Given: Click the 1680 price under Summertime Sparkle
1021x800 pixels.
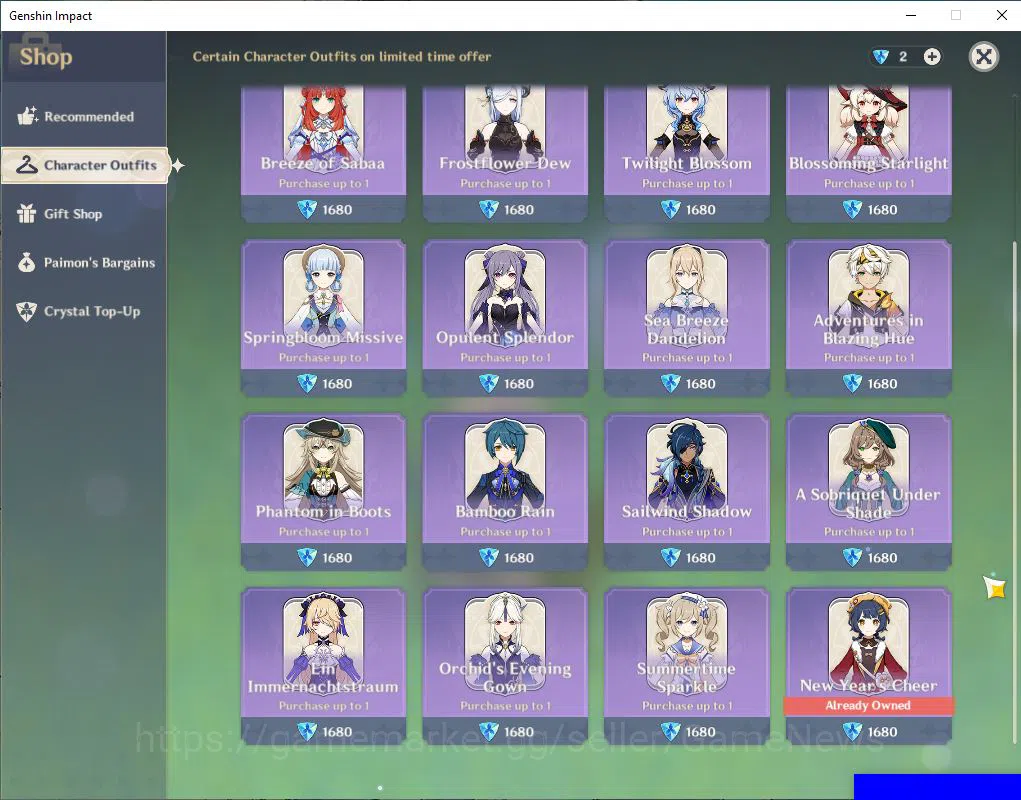Looking at the screenshot, I should click(x=700, y=732).
